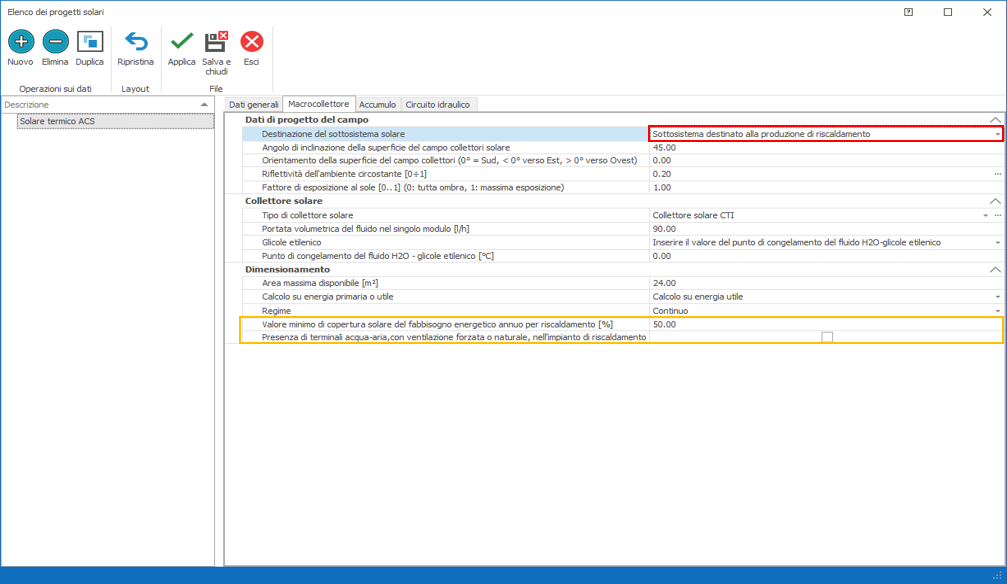
Task: Open the Destinazione del sottosistema solare dropdown
Action: click(x=997, y=134)
